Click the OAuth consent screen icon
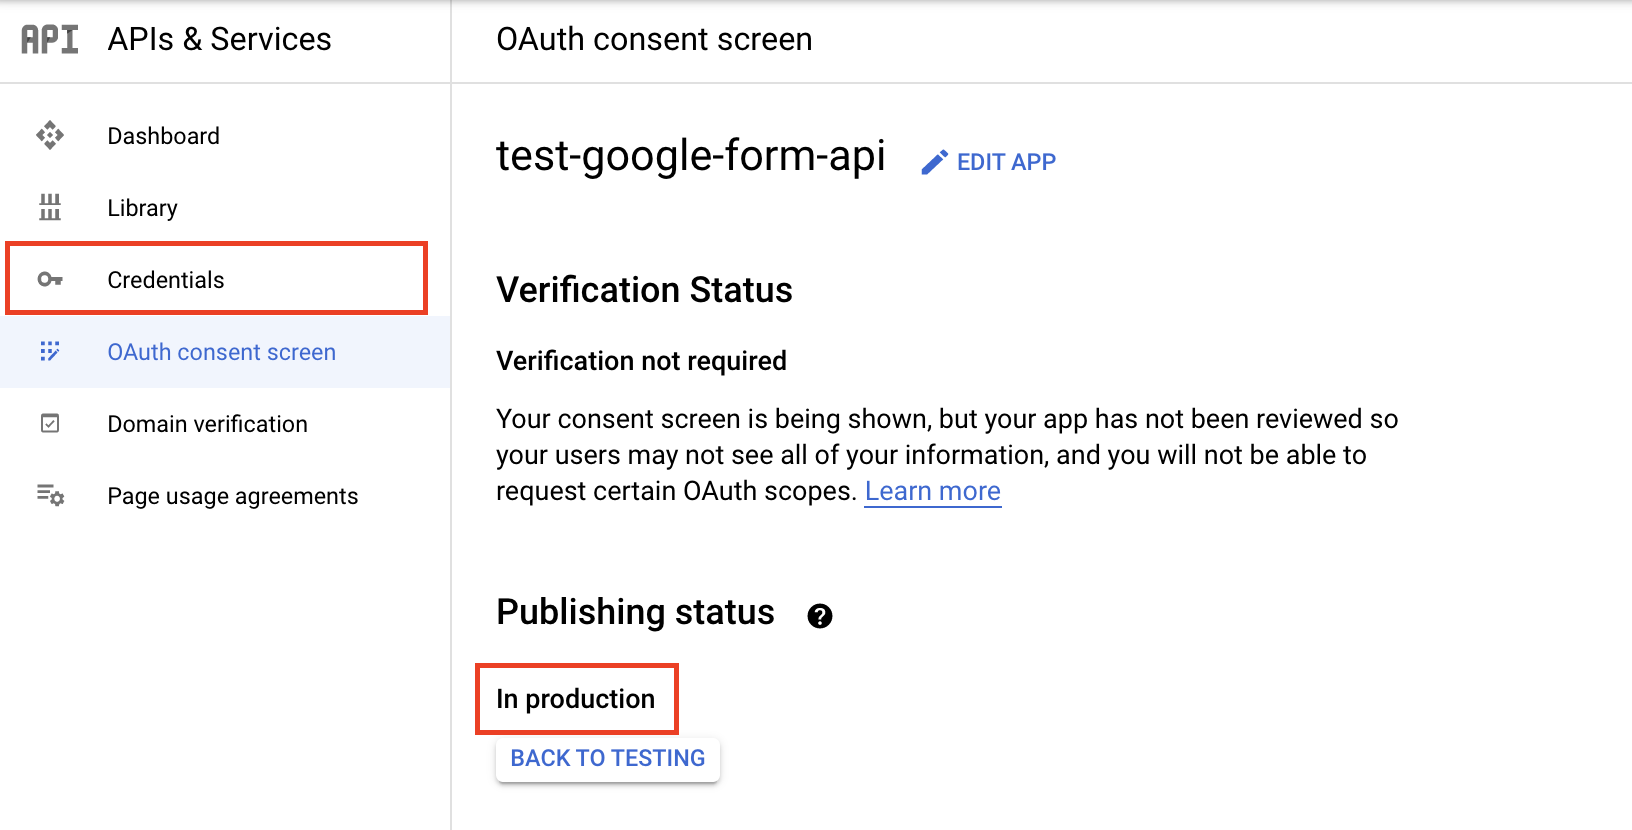 pyautogui.click(x=50, y=351)
